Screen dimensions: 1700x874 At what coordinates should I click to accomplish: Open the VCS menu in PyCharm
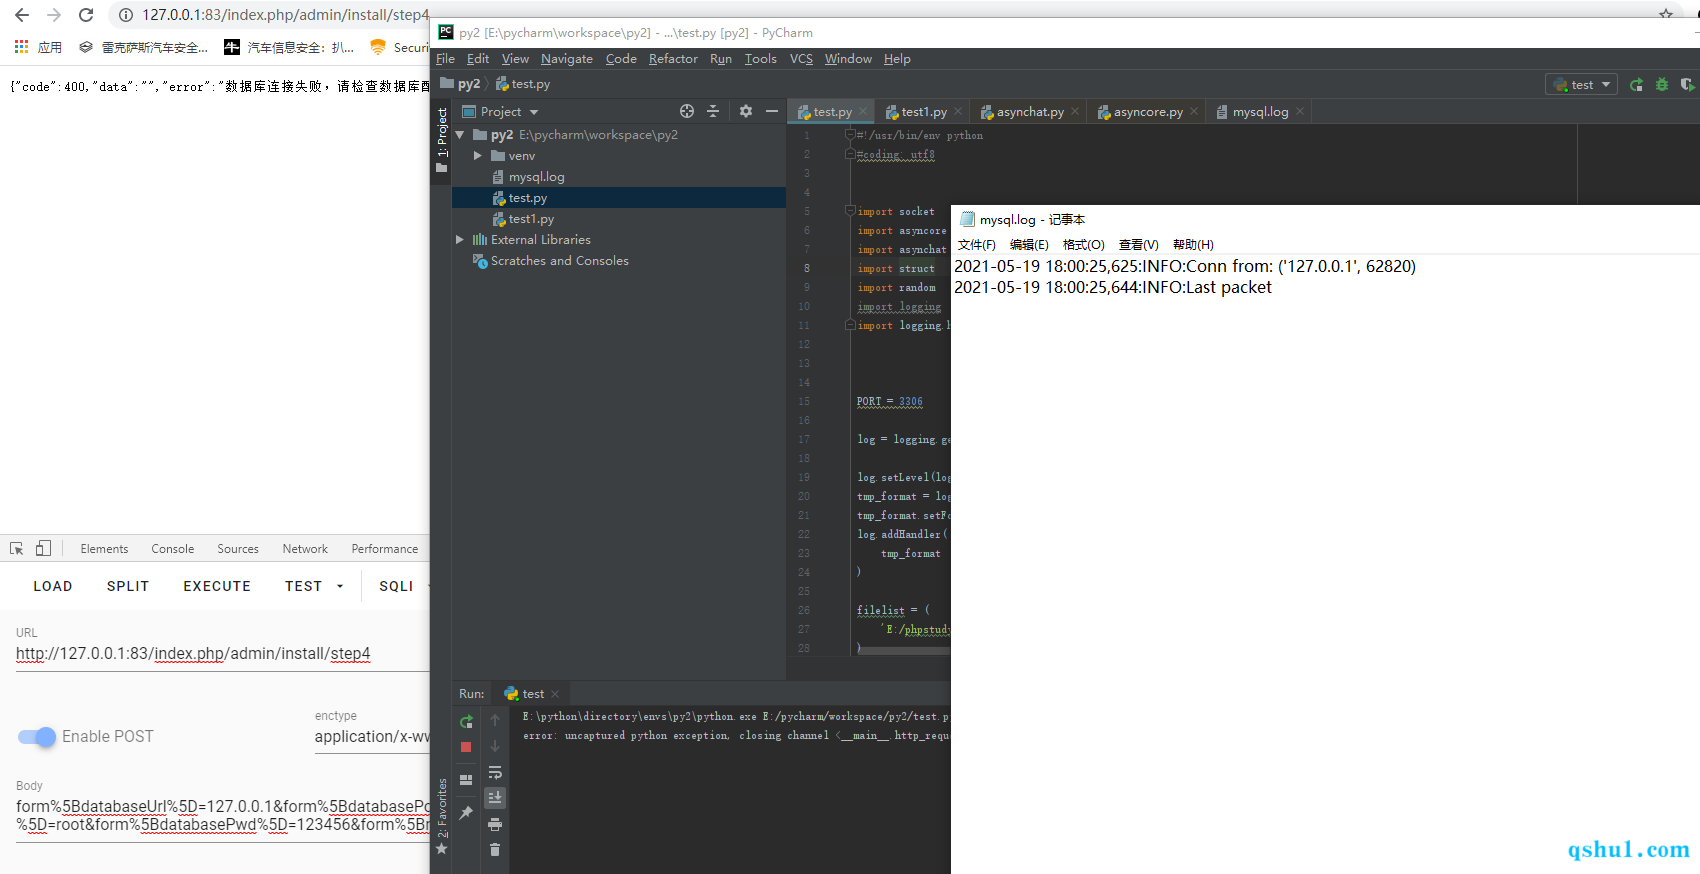(801, 59)
